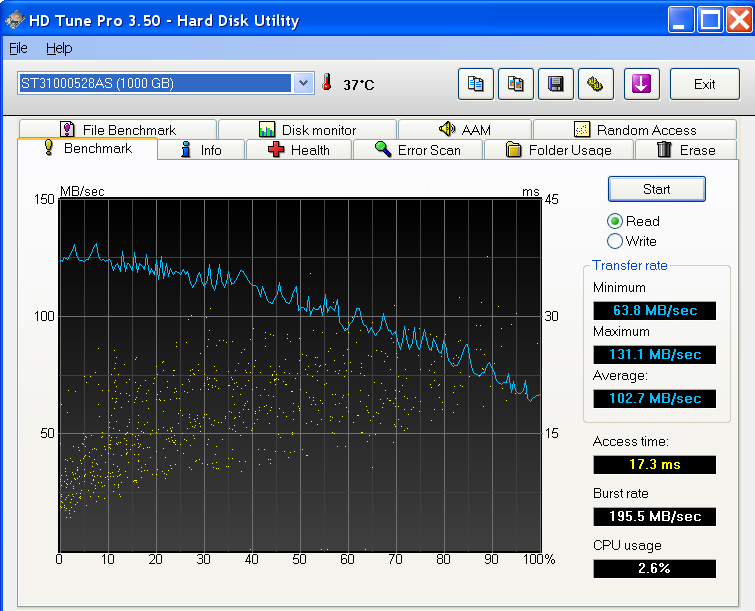
Task: Switch to the Disk monitor tab
Action: tap(307, 130)
